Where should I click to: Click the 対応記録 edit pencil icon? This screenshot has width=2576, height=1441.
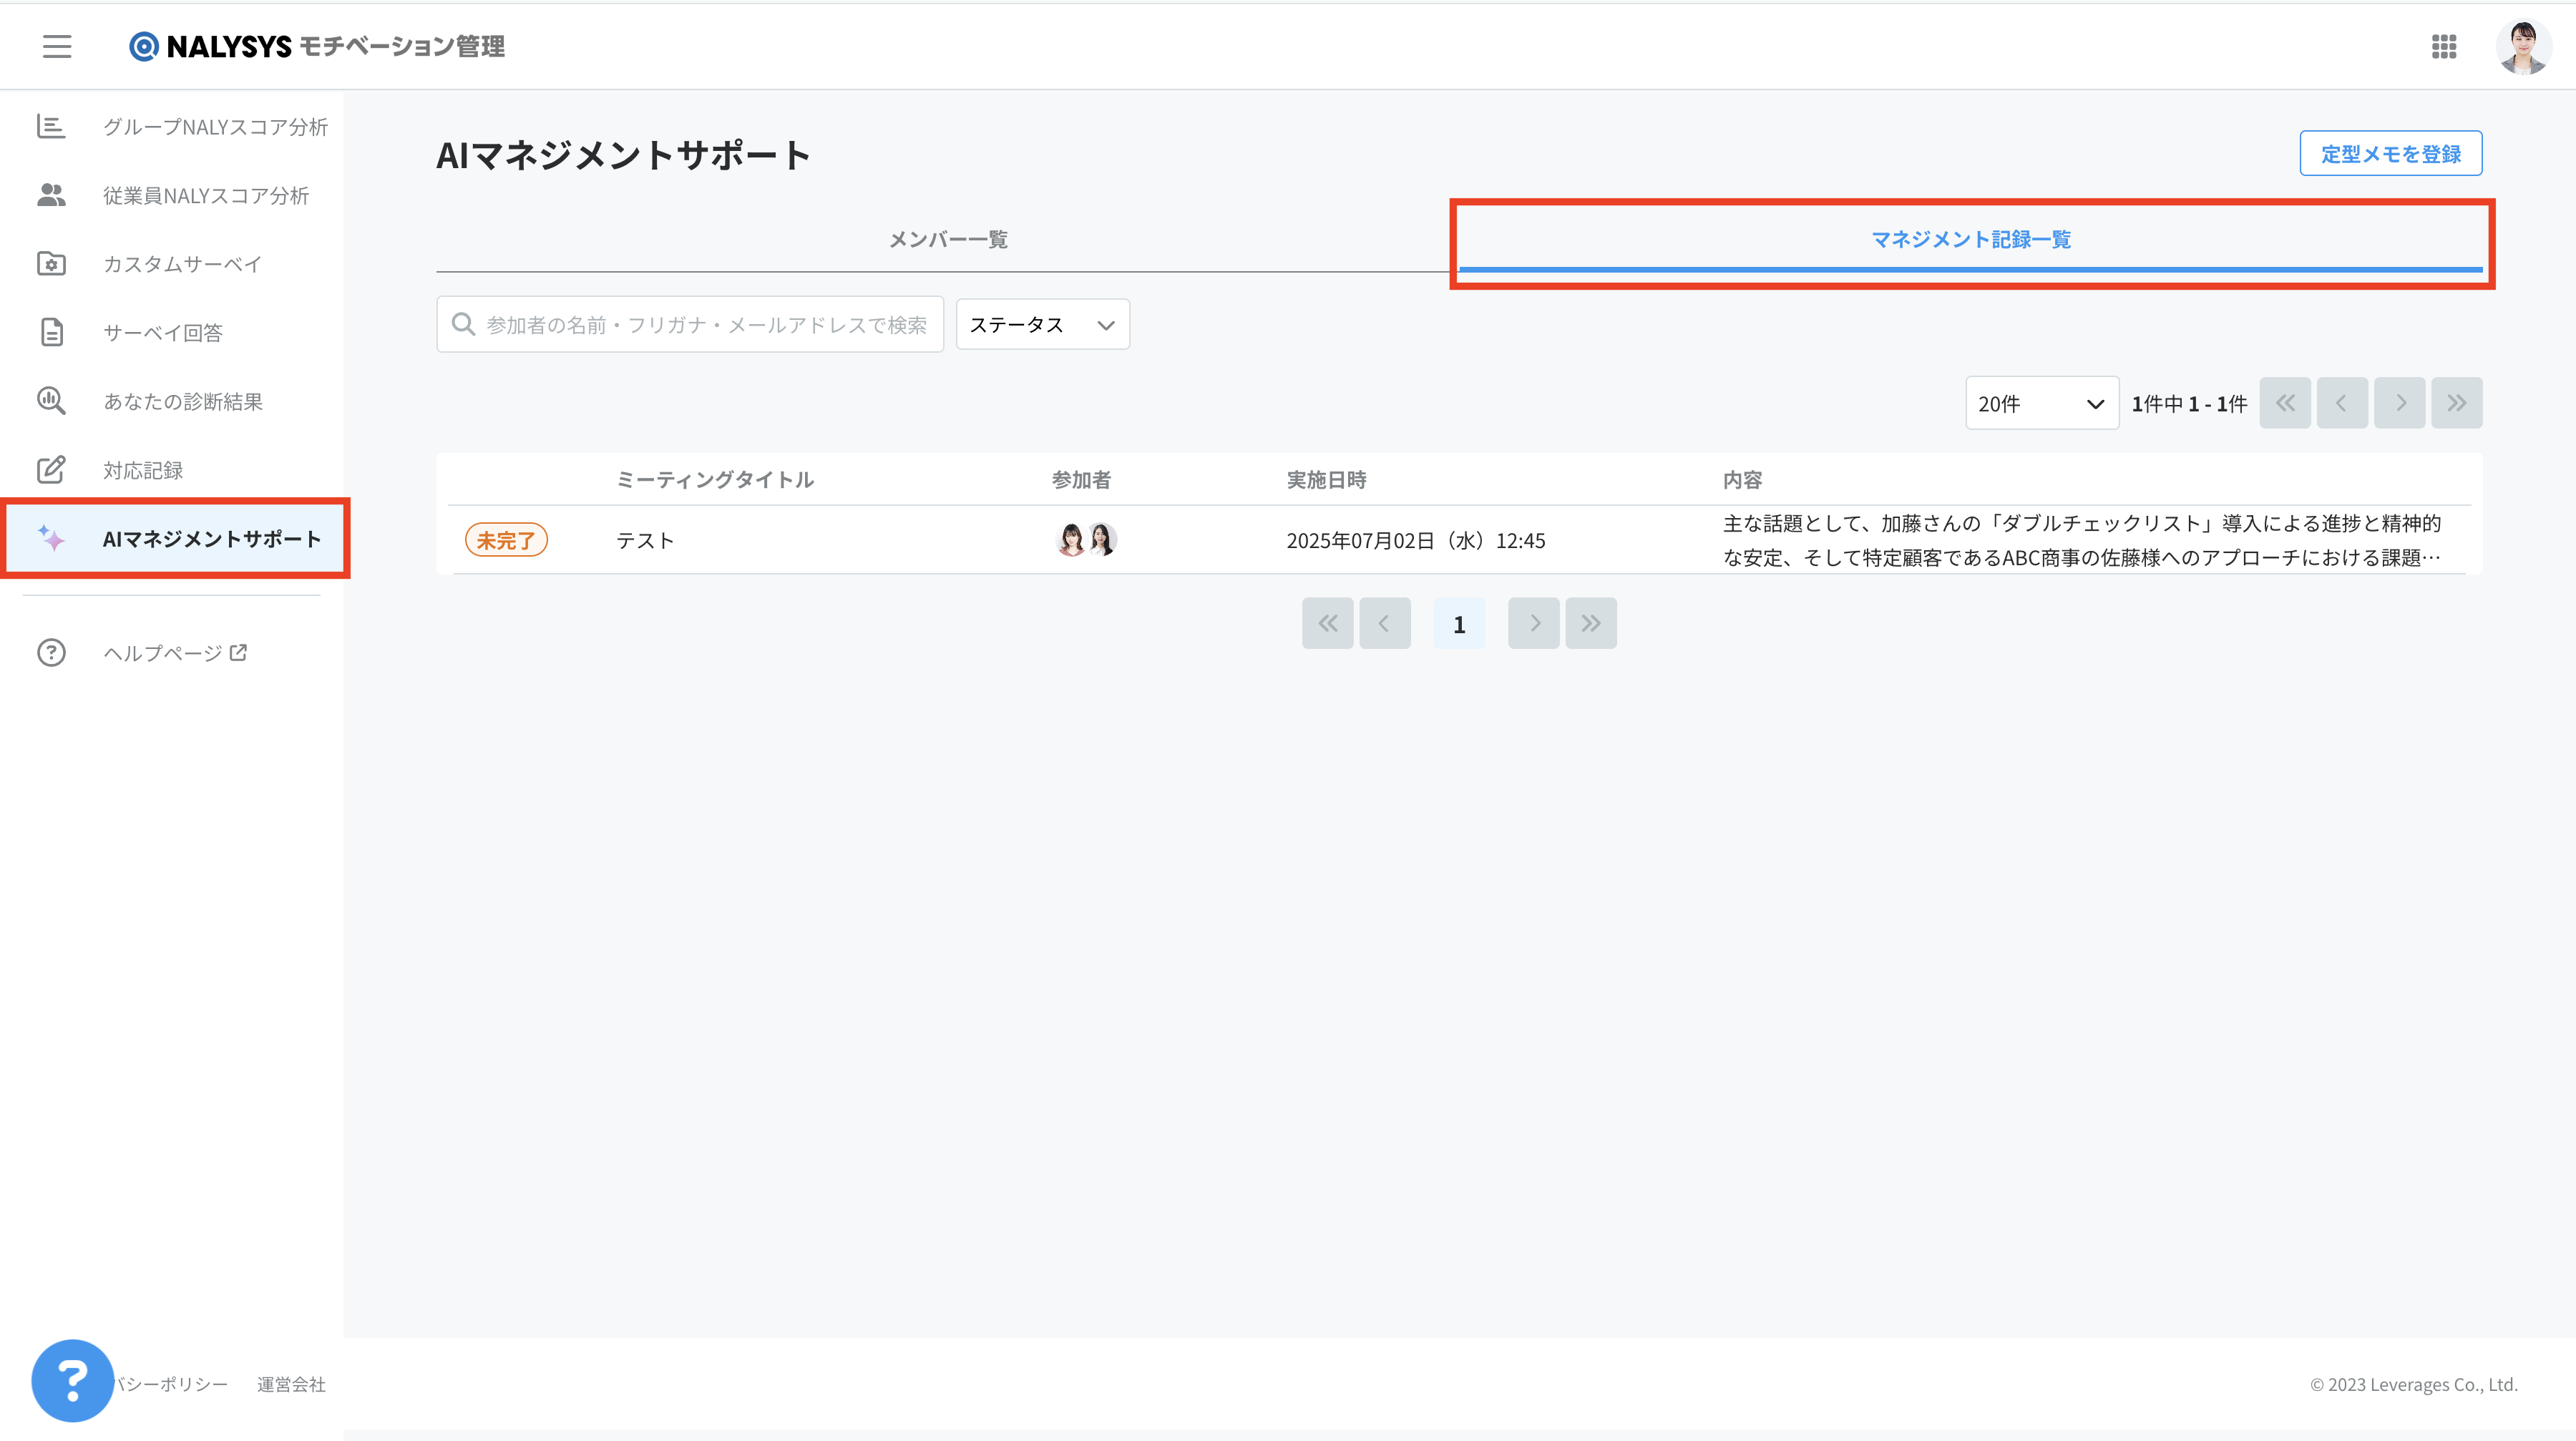(51, 469)
